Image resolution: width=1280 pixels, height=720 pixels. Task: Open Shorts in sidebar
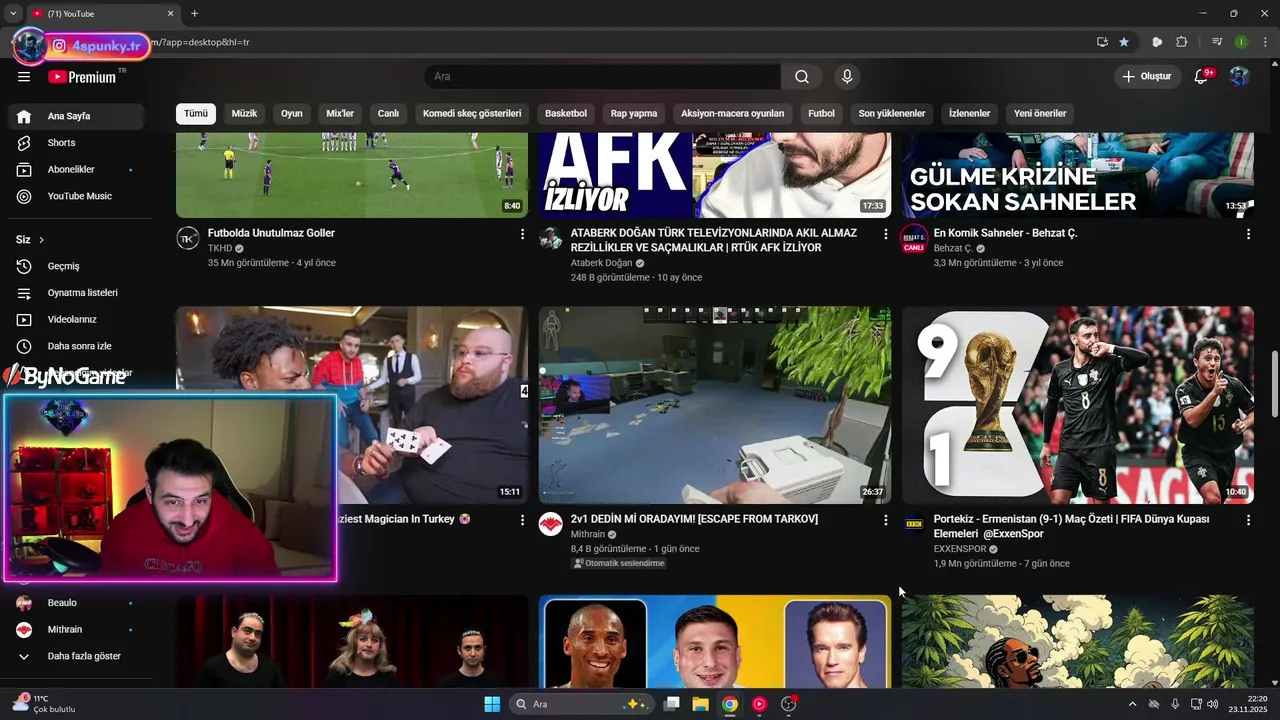click(x=77, y=143)
